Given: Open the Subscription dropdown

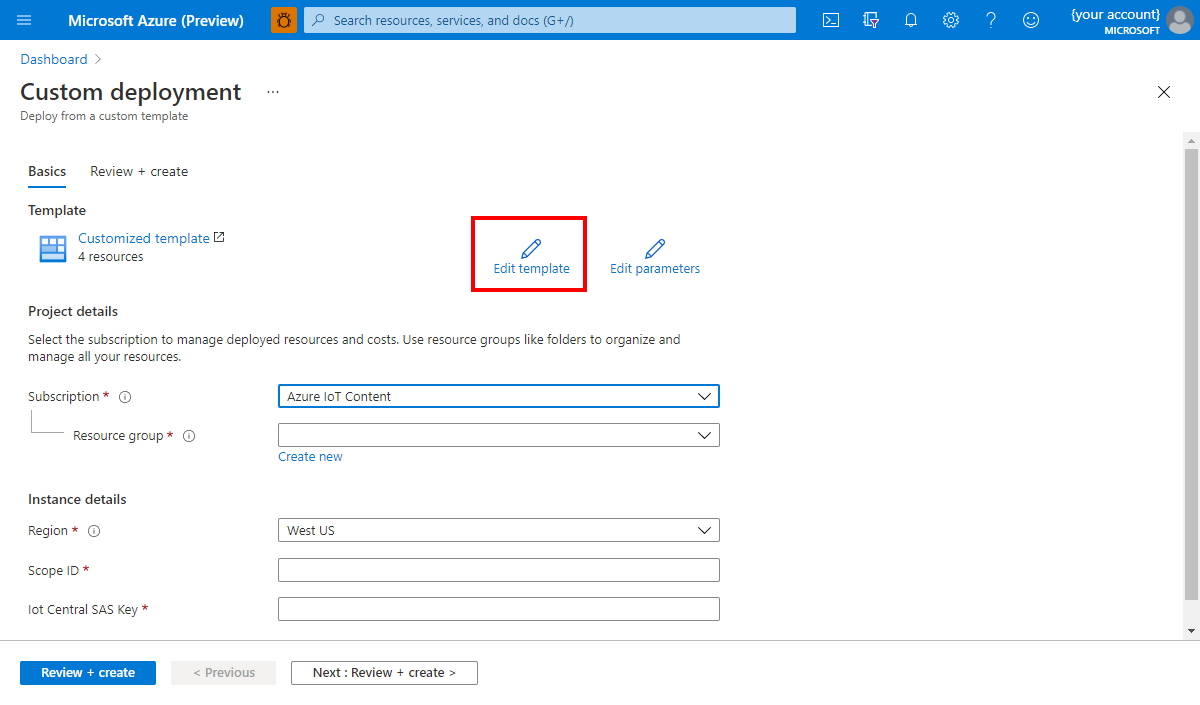Looking at the screenshot, I should click(x=498, y=396).
